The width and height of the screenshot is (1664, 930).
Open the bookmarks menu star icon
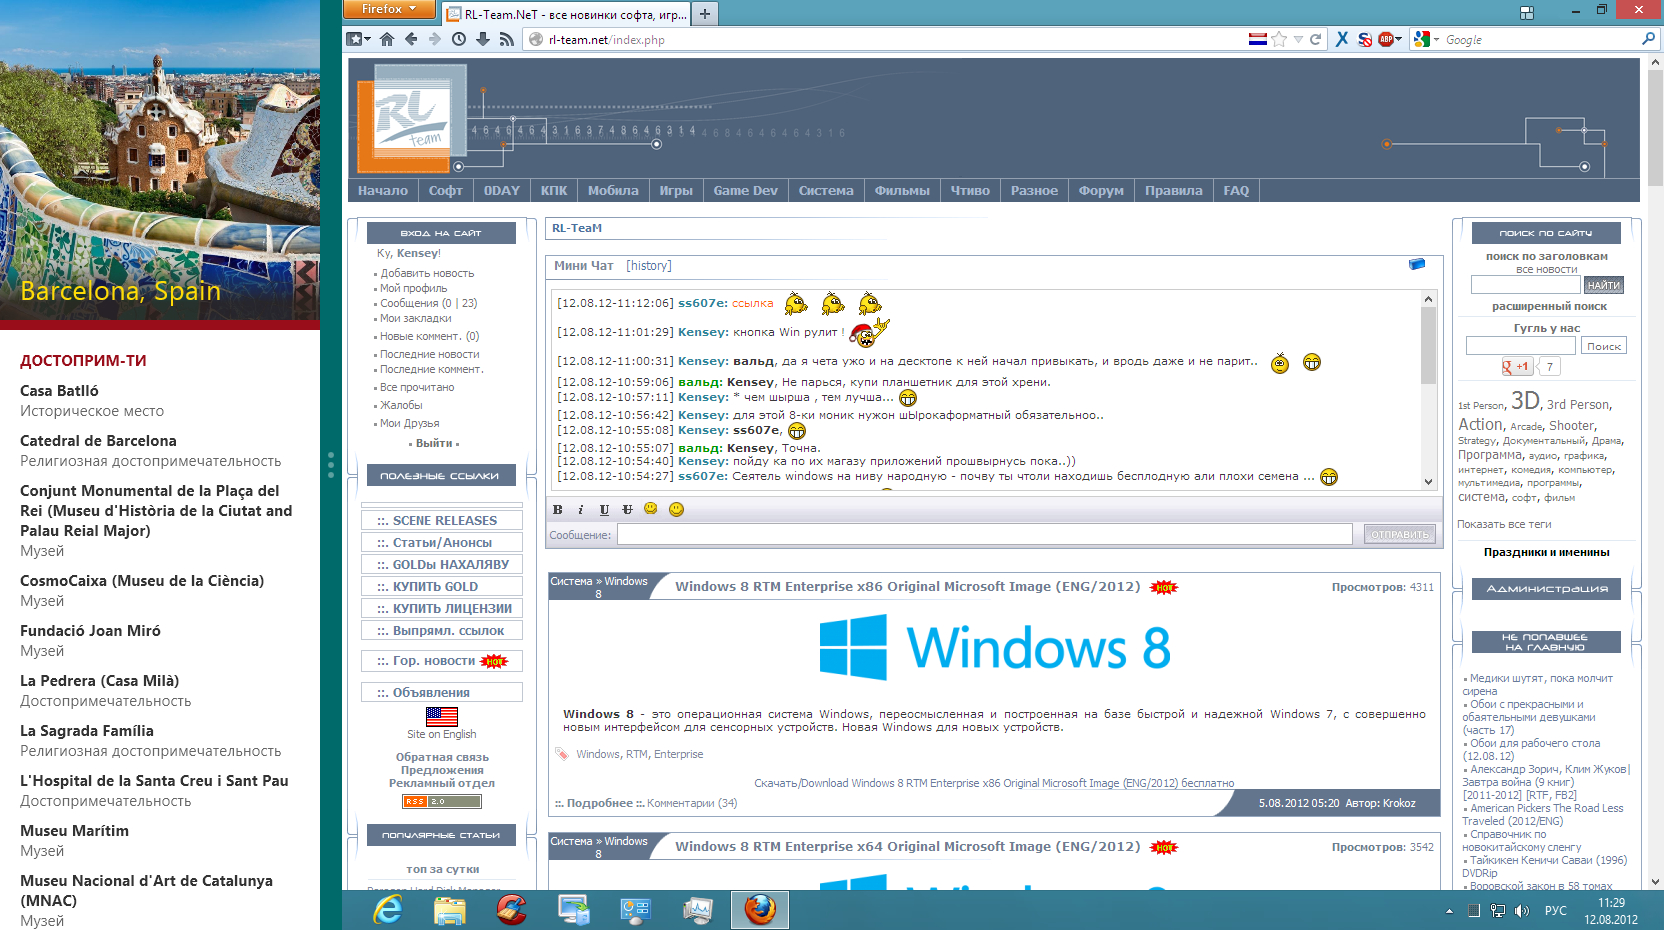358,39
